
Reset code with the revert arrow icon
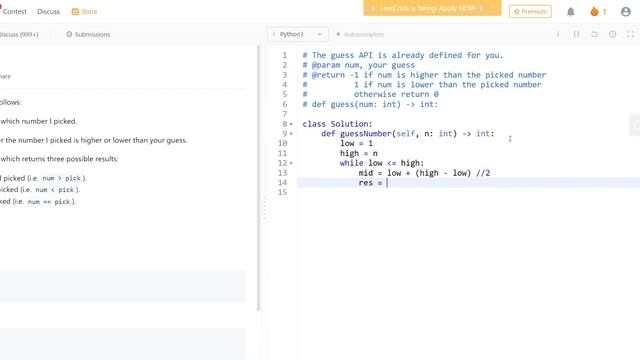tap(594, 34)
